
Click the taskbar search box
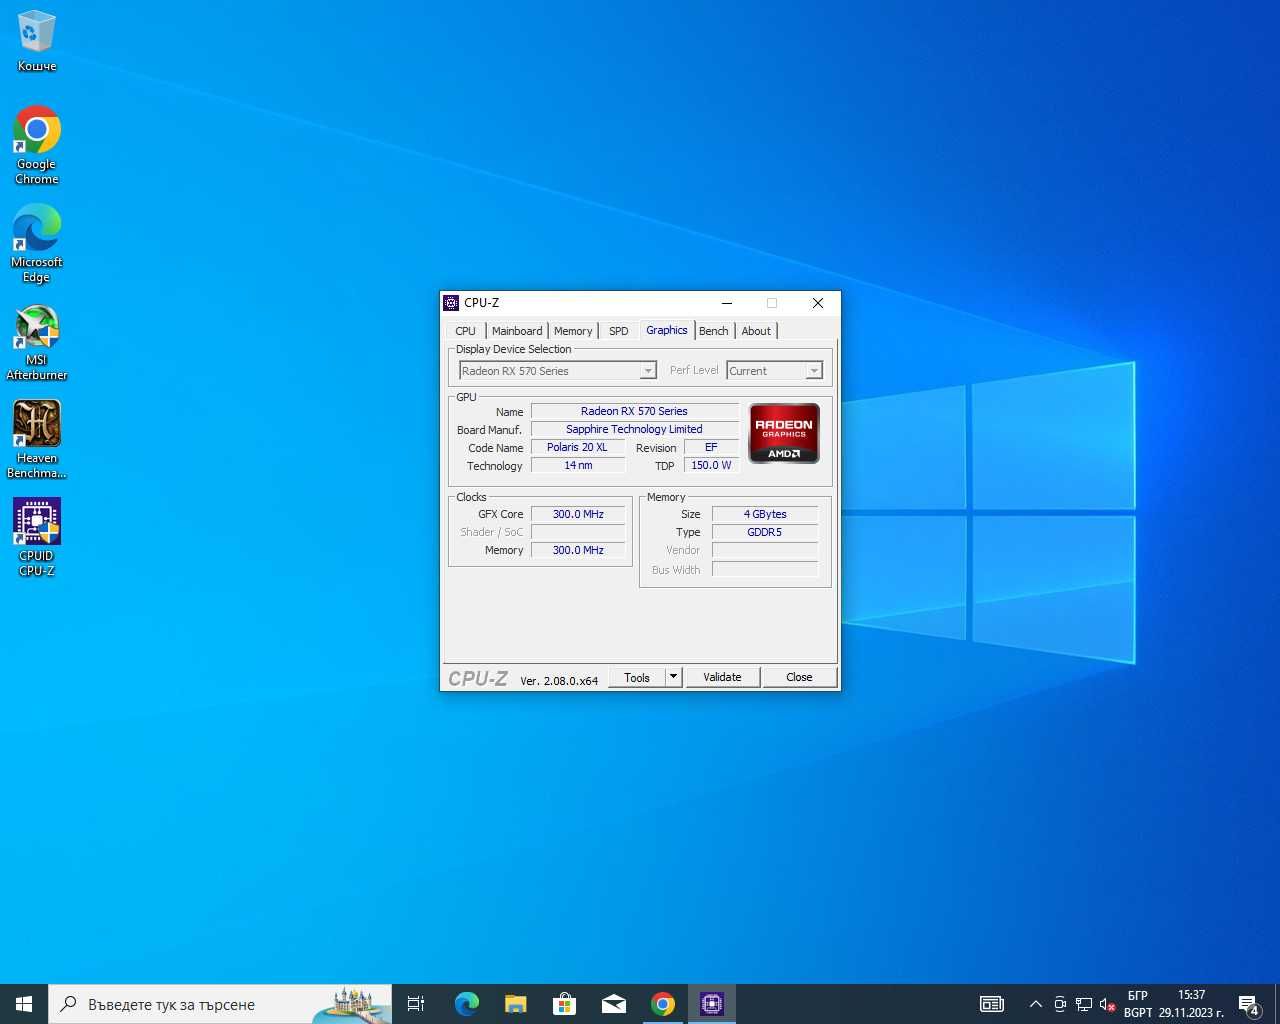220,1004
